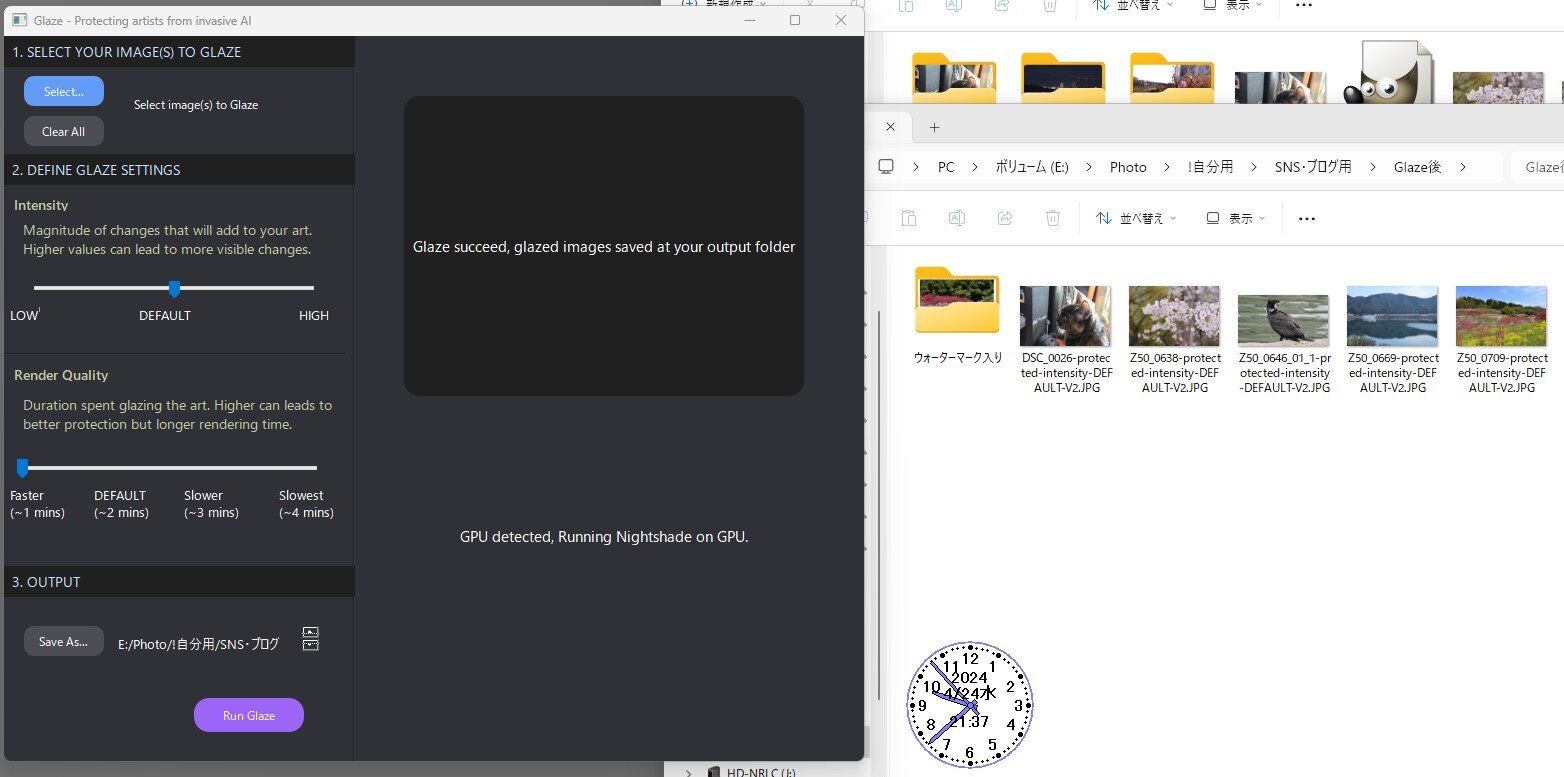
Task: Open 表示 view dropdown in front Explorer
Action: click(x=1235, y=218)
